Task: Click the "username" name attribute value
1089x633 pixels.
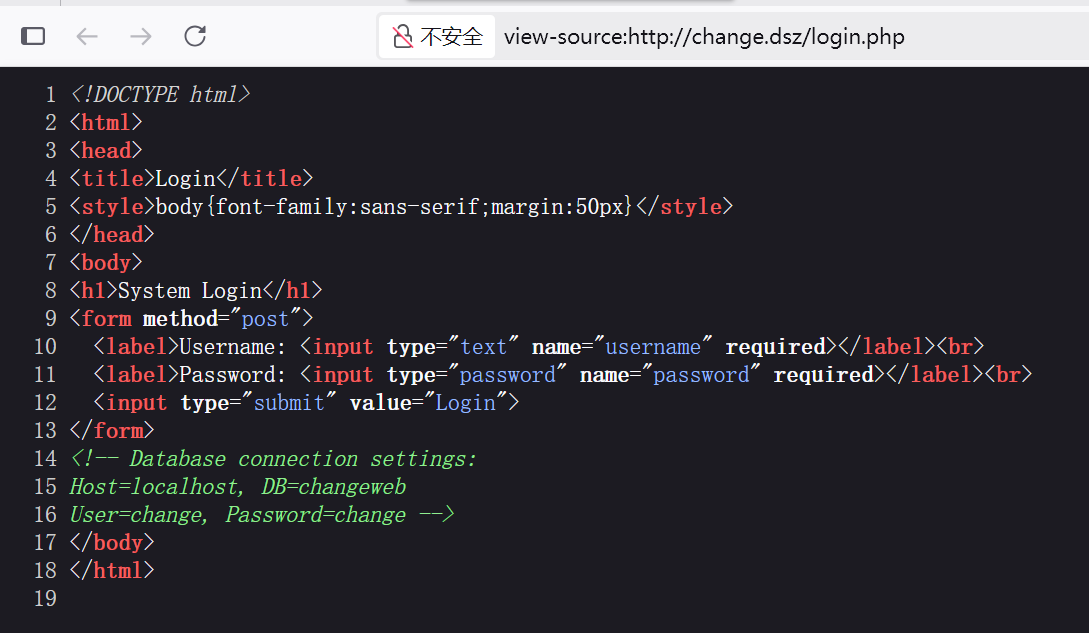Action: pos(653,347)
